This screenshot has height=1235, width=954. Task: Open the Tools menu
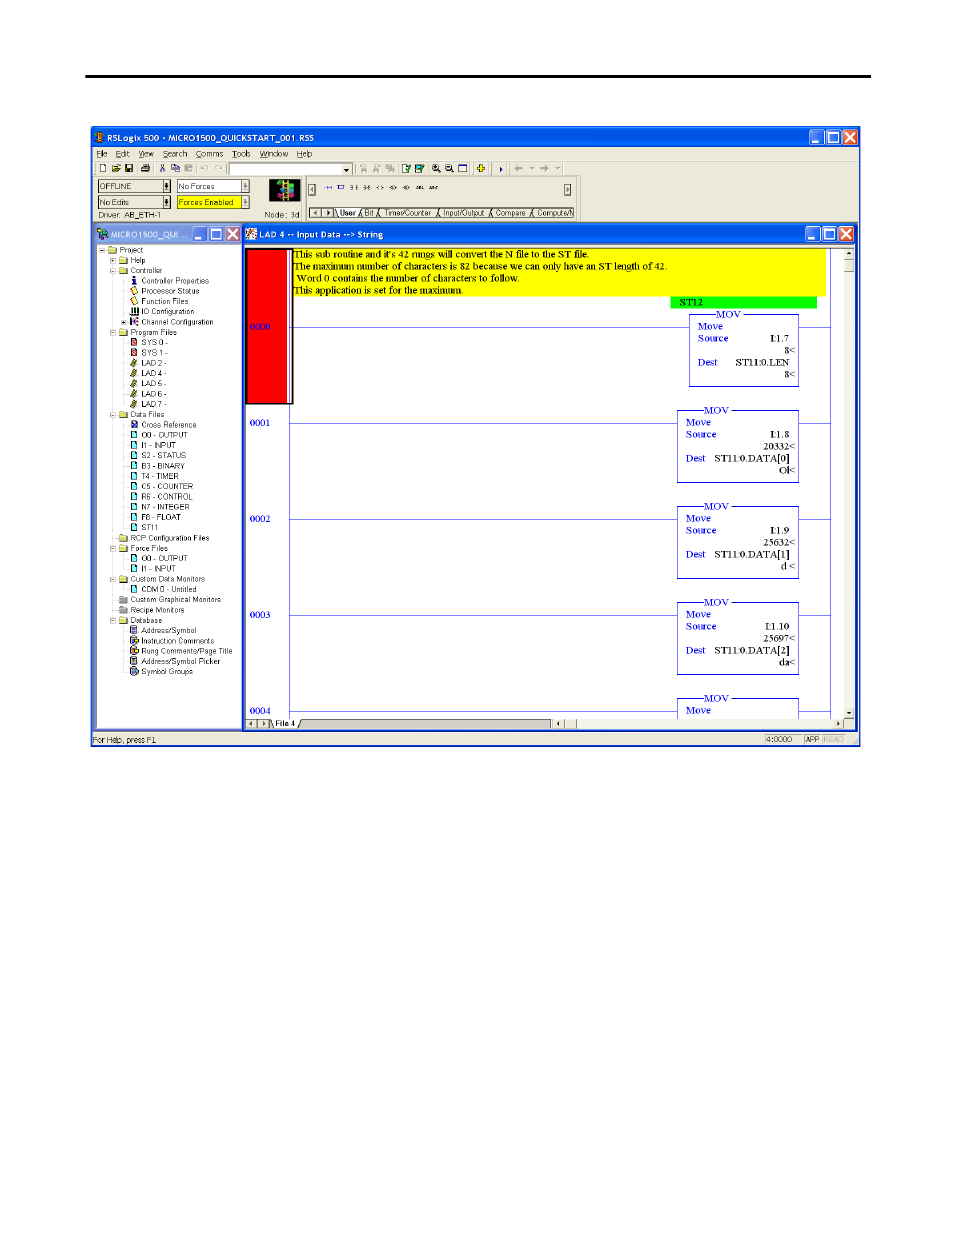pos(241,154)
